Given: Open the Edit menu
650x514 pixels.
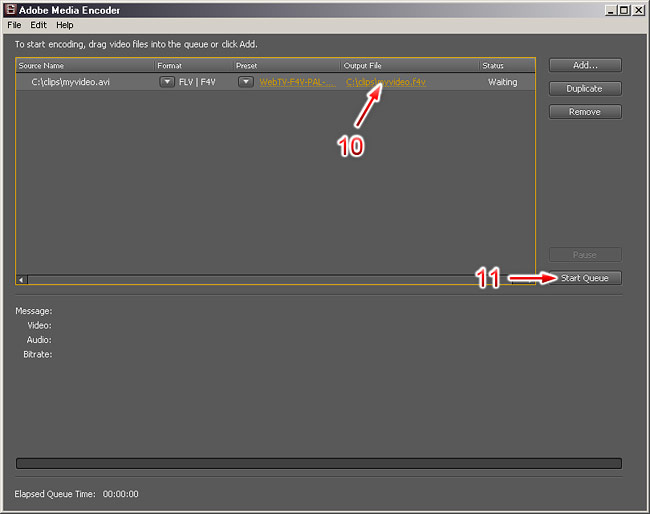Looking at the screenshot, I should point(38,25).
